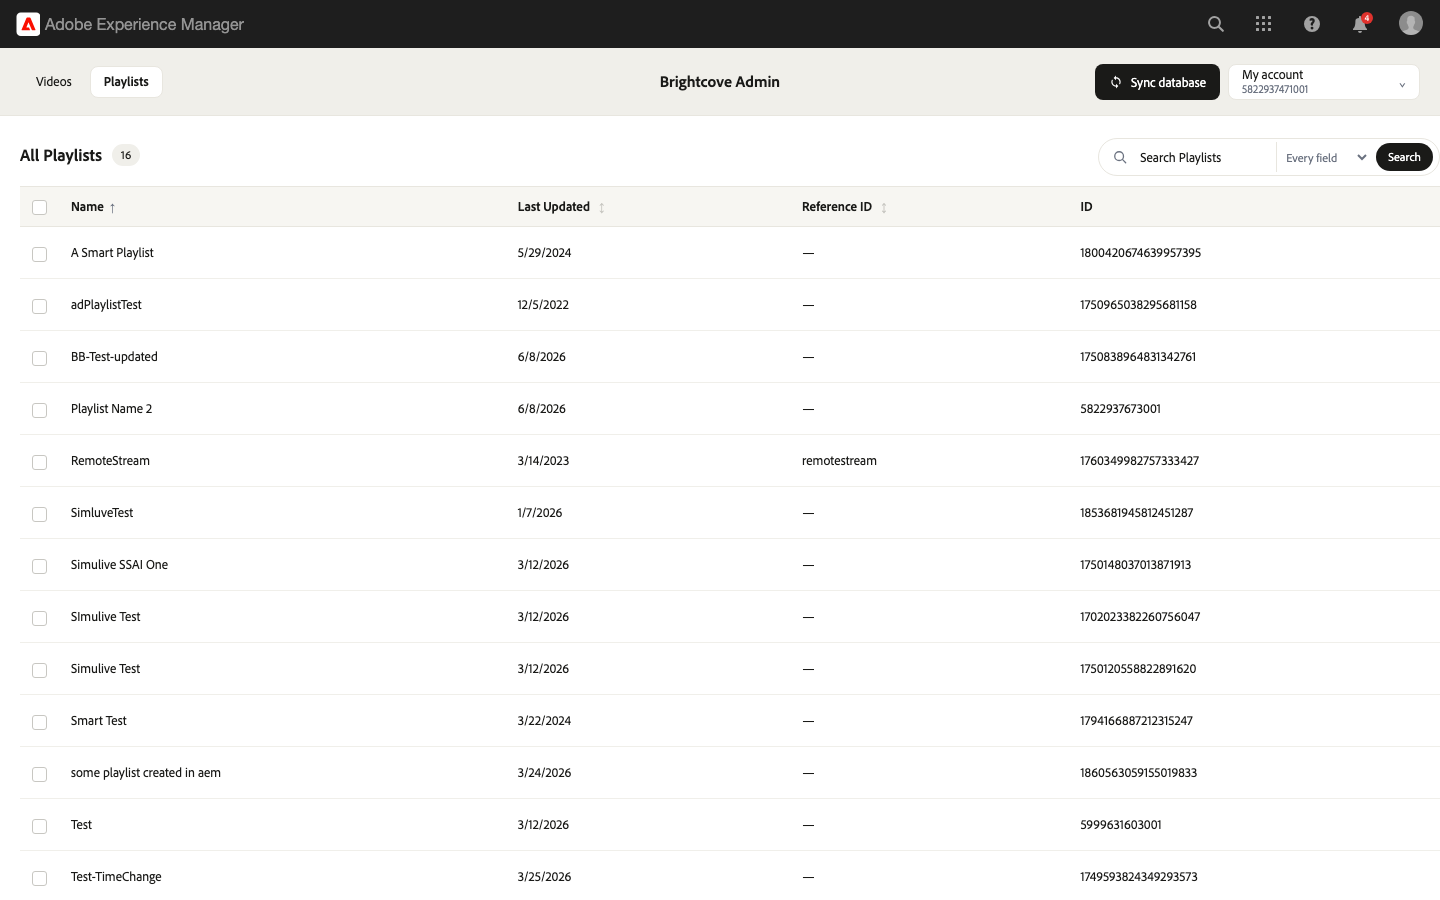Click the 3/22/2024 date cell
The height and width of the screenshot is (900, 1440).
pos(544,721)
